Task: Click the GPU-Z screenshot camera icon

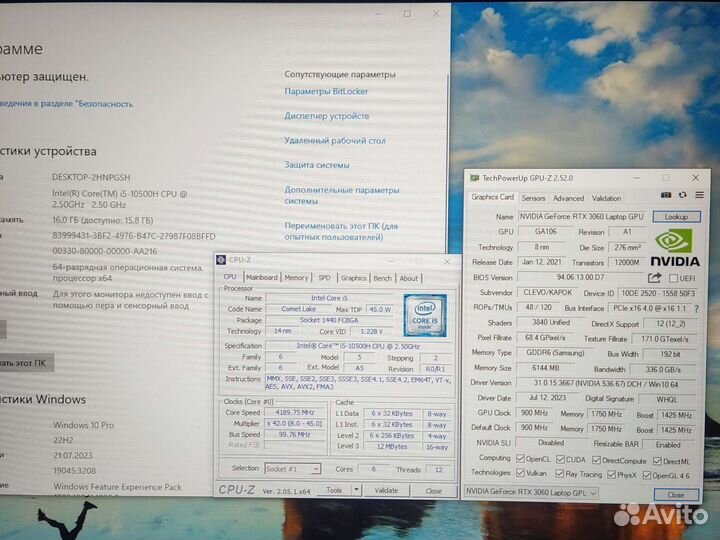Action: pos(666,195)
